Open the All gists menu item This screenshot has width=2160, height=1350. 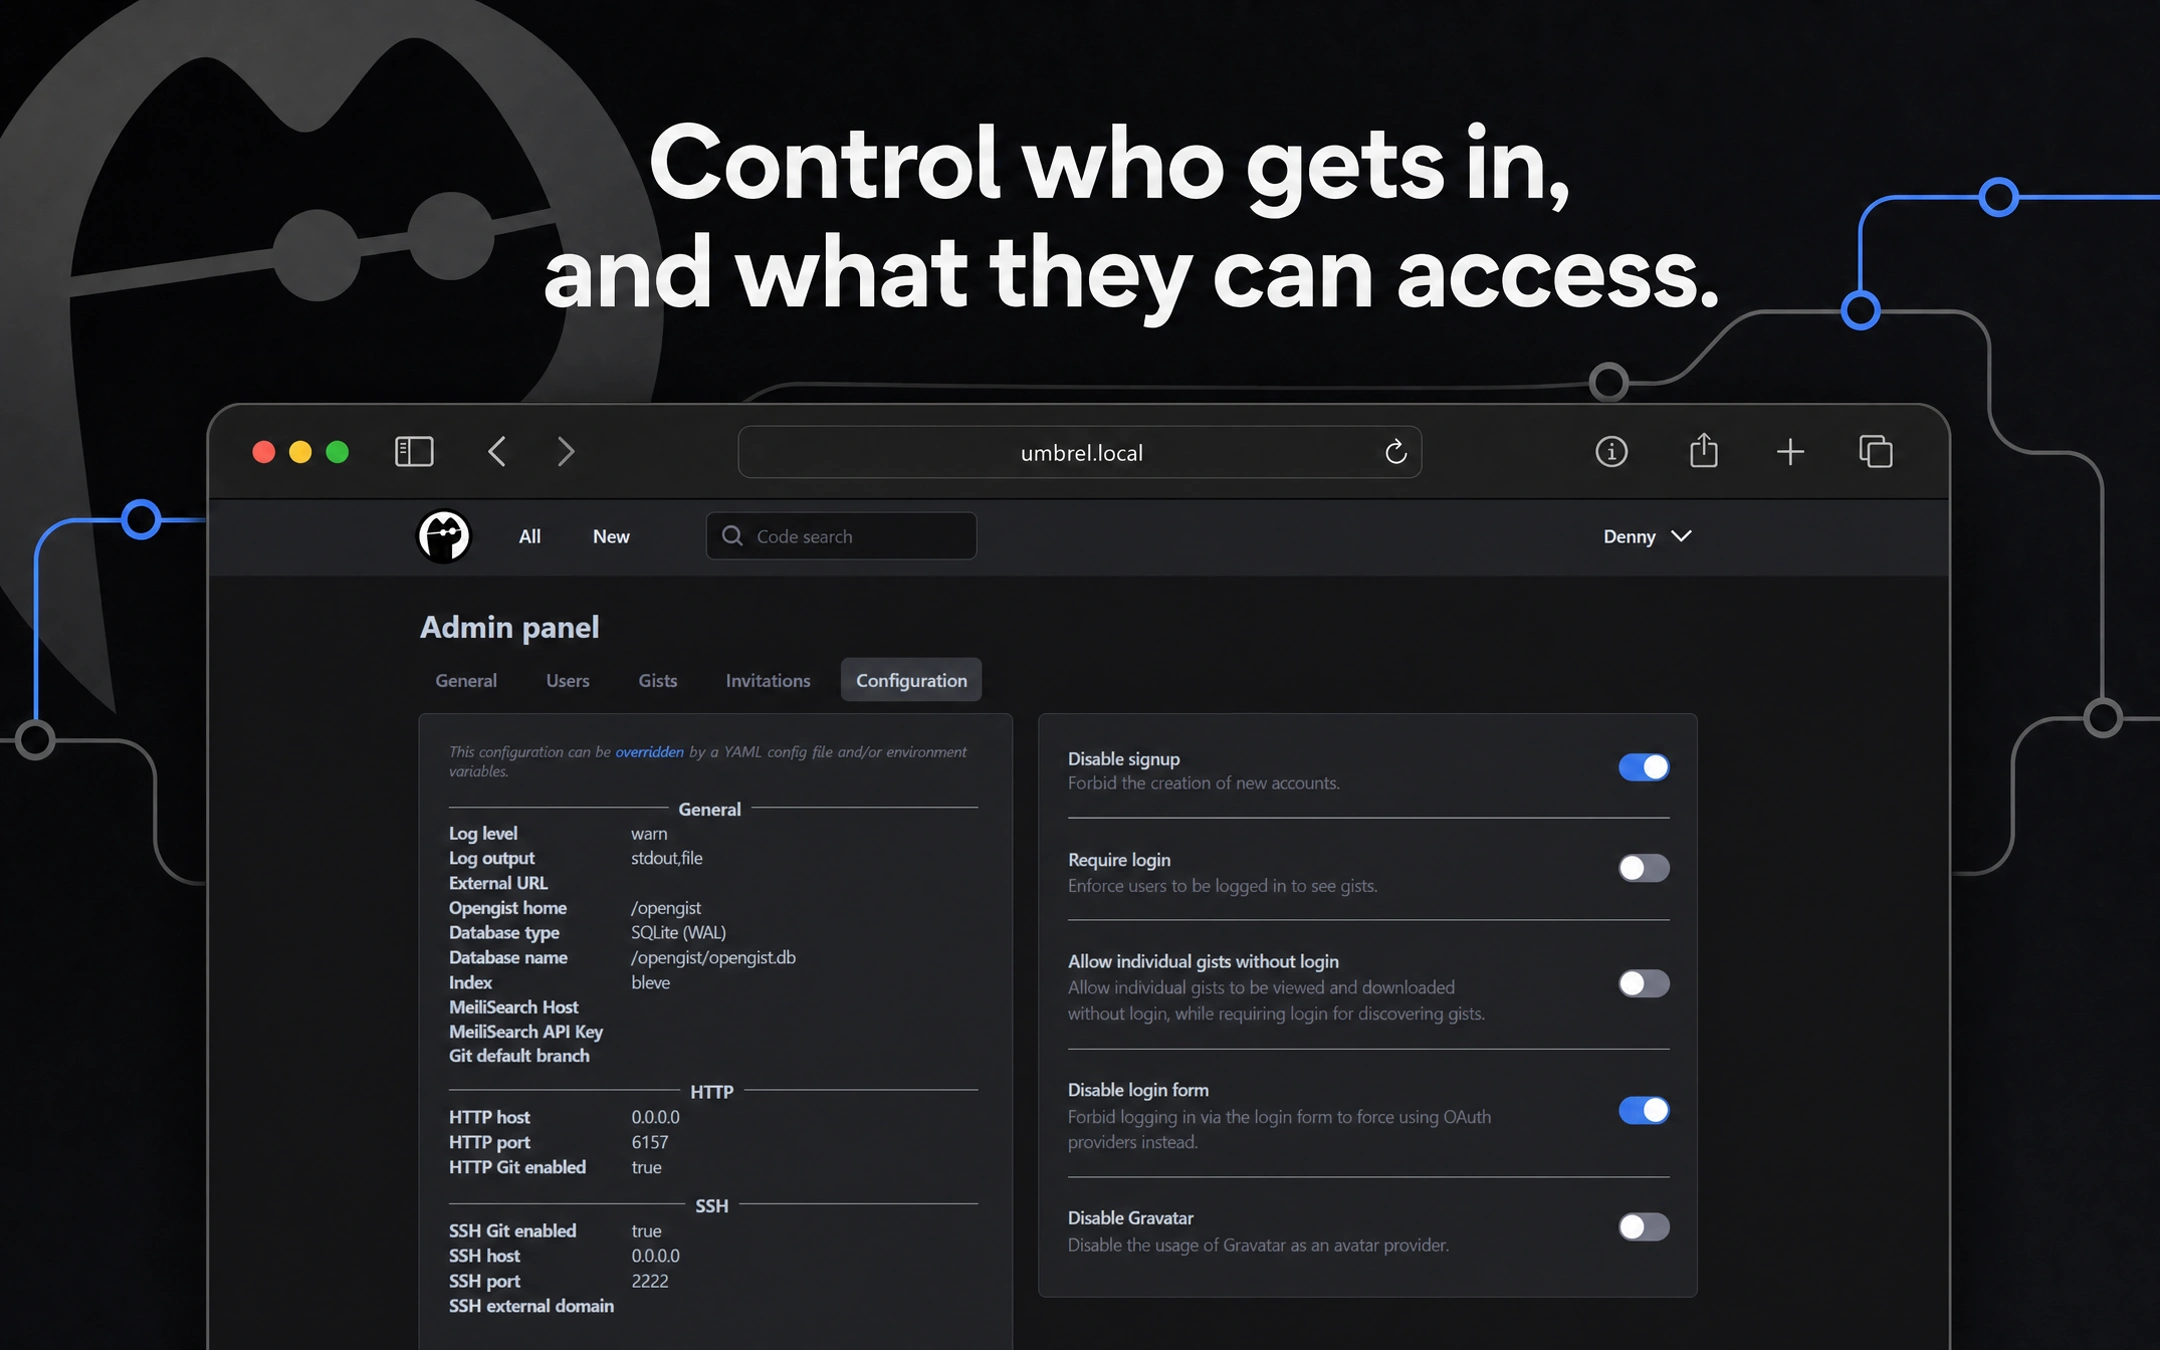(530, 537)
